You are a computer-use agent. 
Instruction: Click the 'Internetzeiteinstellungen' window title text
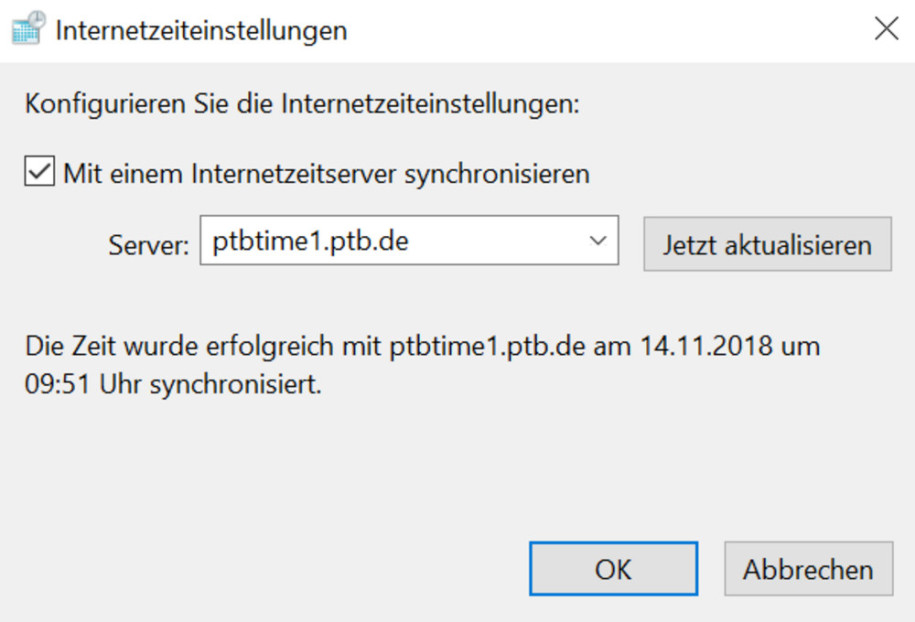pos(201,30)
